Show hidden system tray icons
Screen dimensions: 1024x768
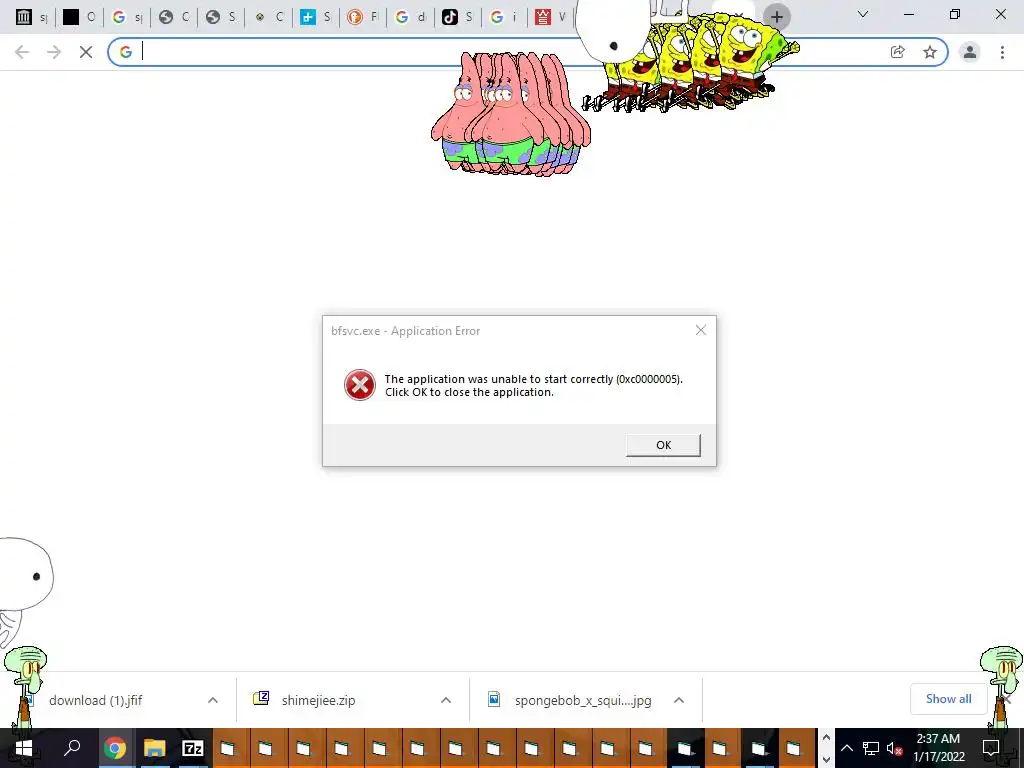coord(846,748)
